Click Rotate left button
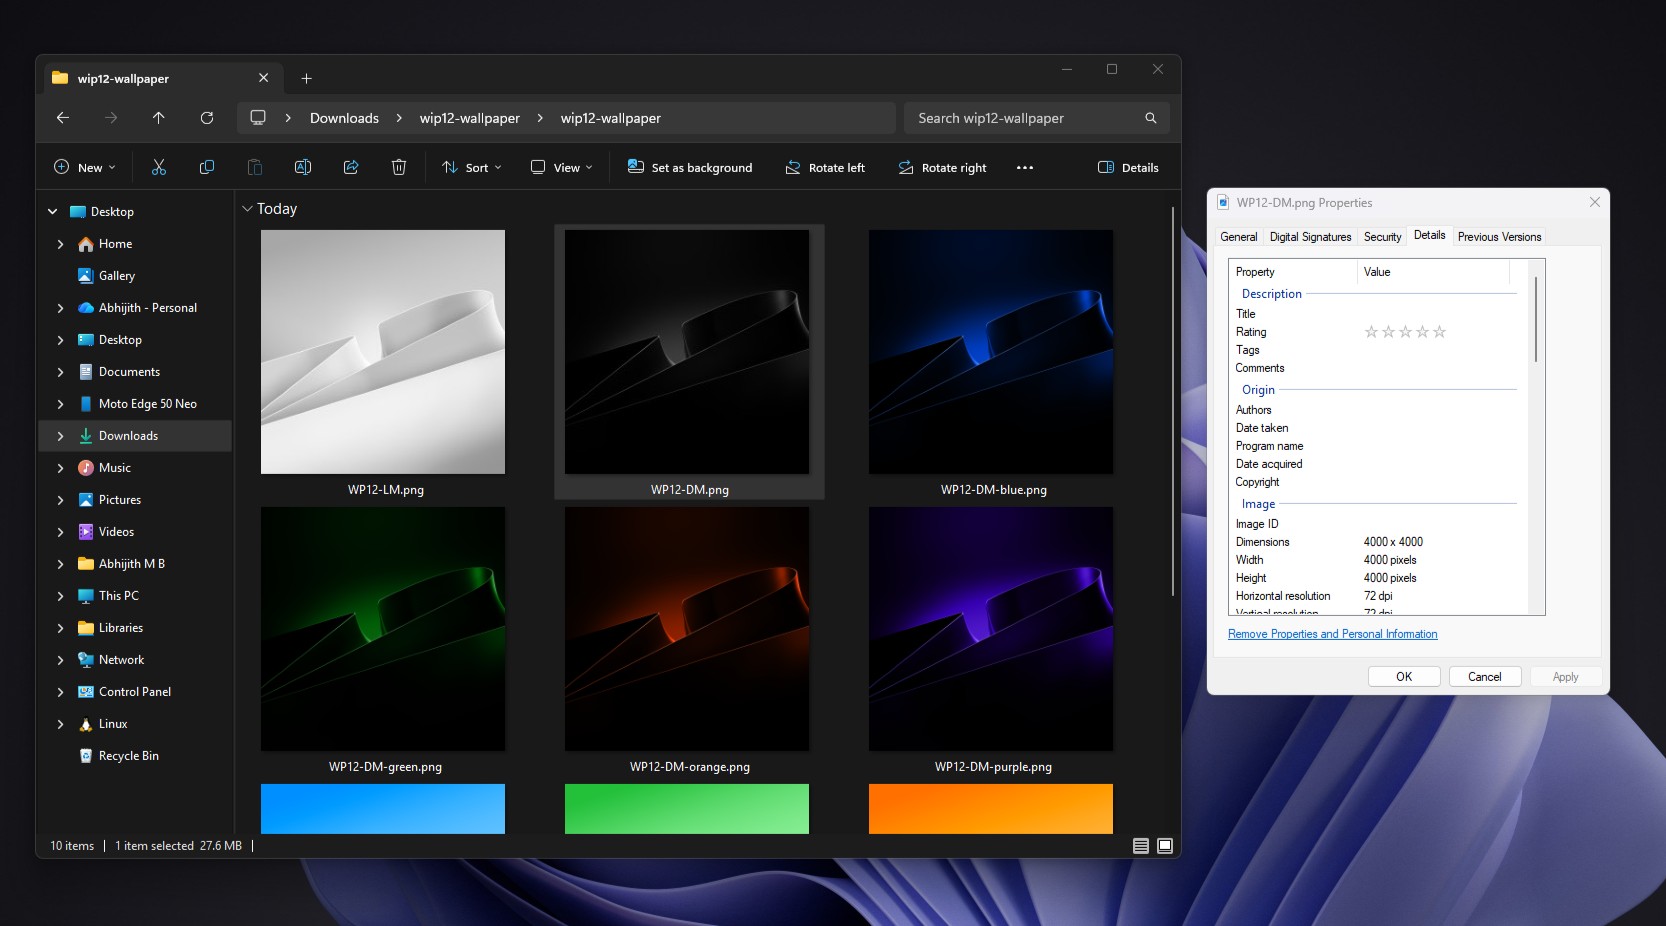This screenshot has height=926, width=1666. click(825, 167)
